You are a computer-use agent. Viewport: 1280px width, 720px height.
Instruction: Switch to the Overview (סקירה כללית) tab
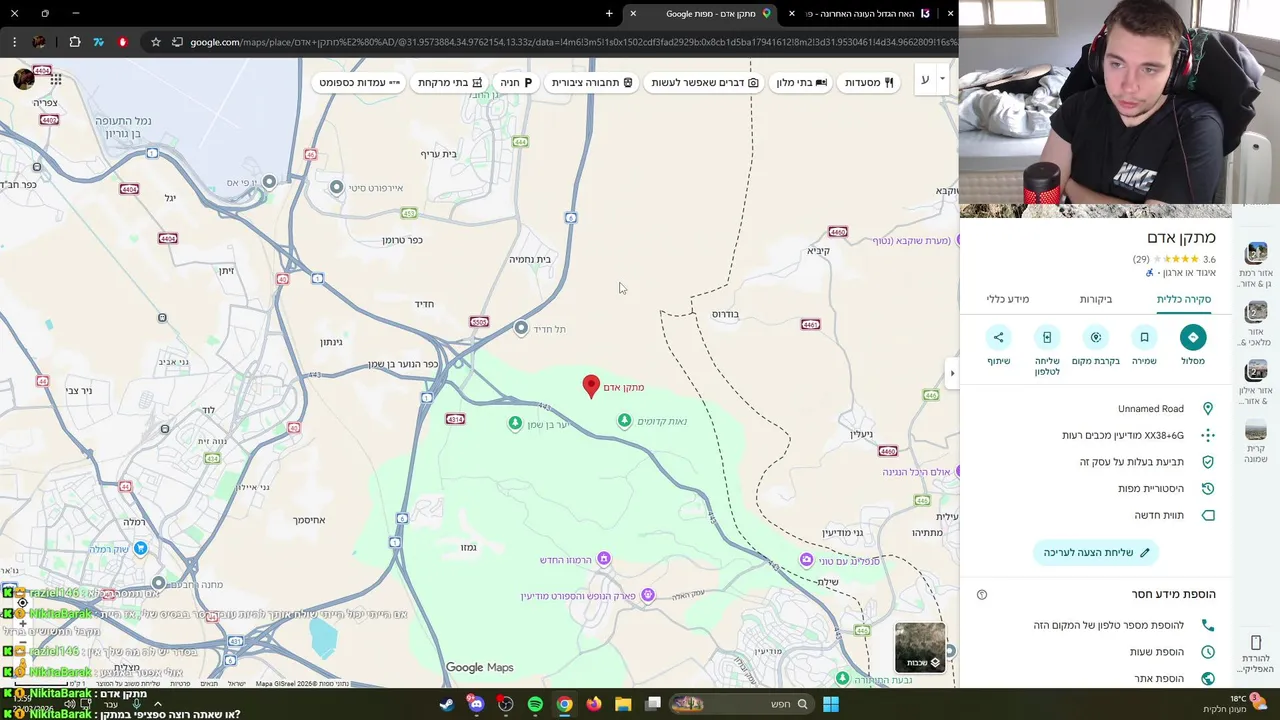click(1183, 299)
